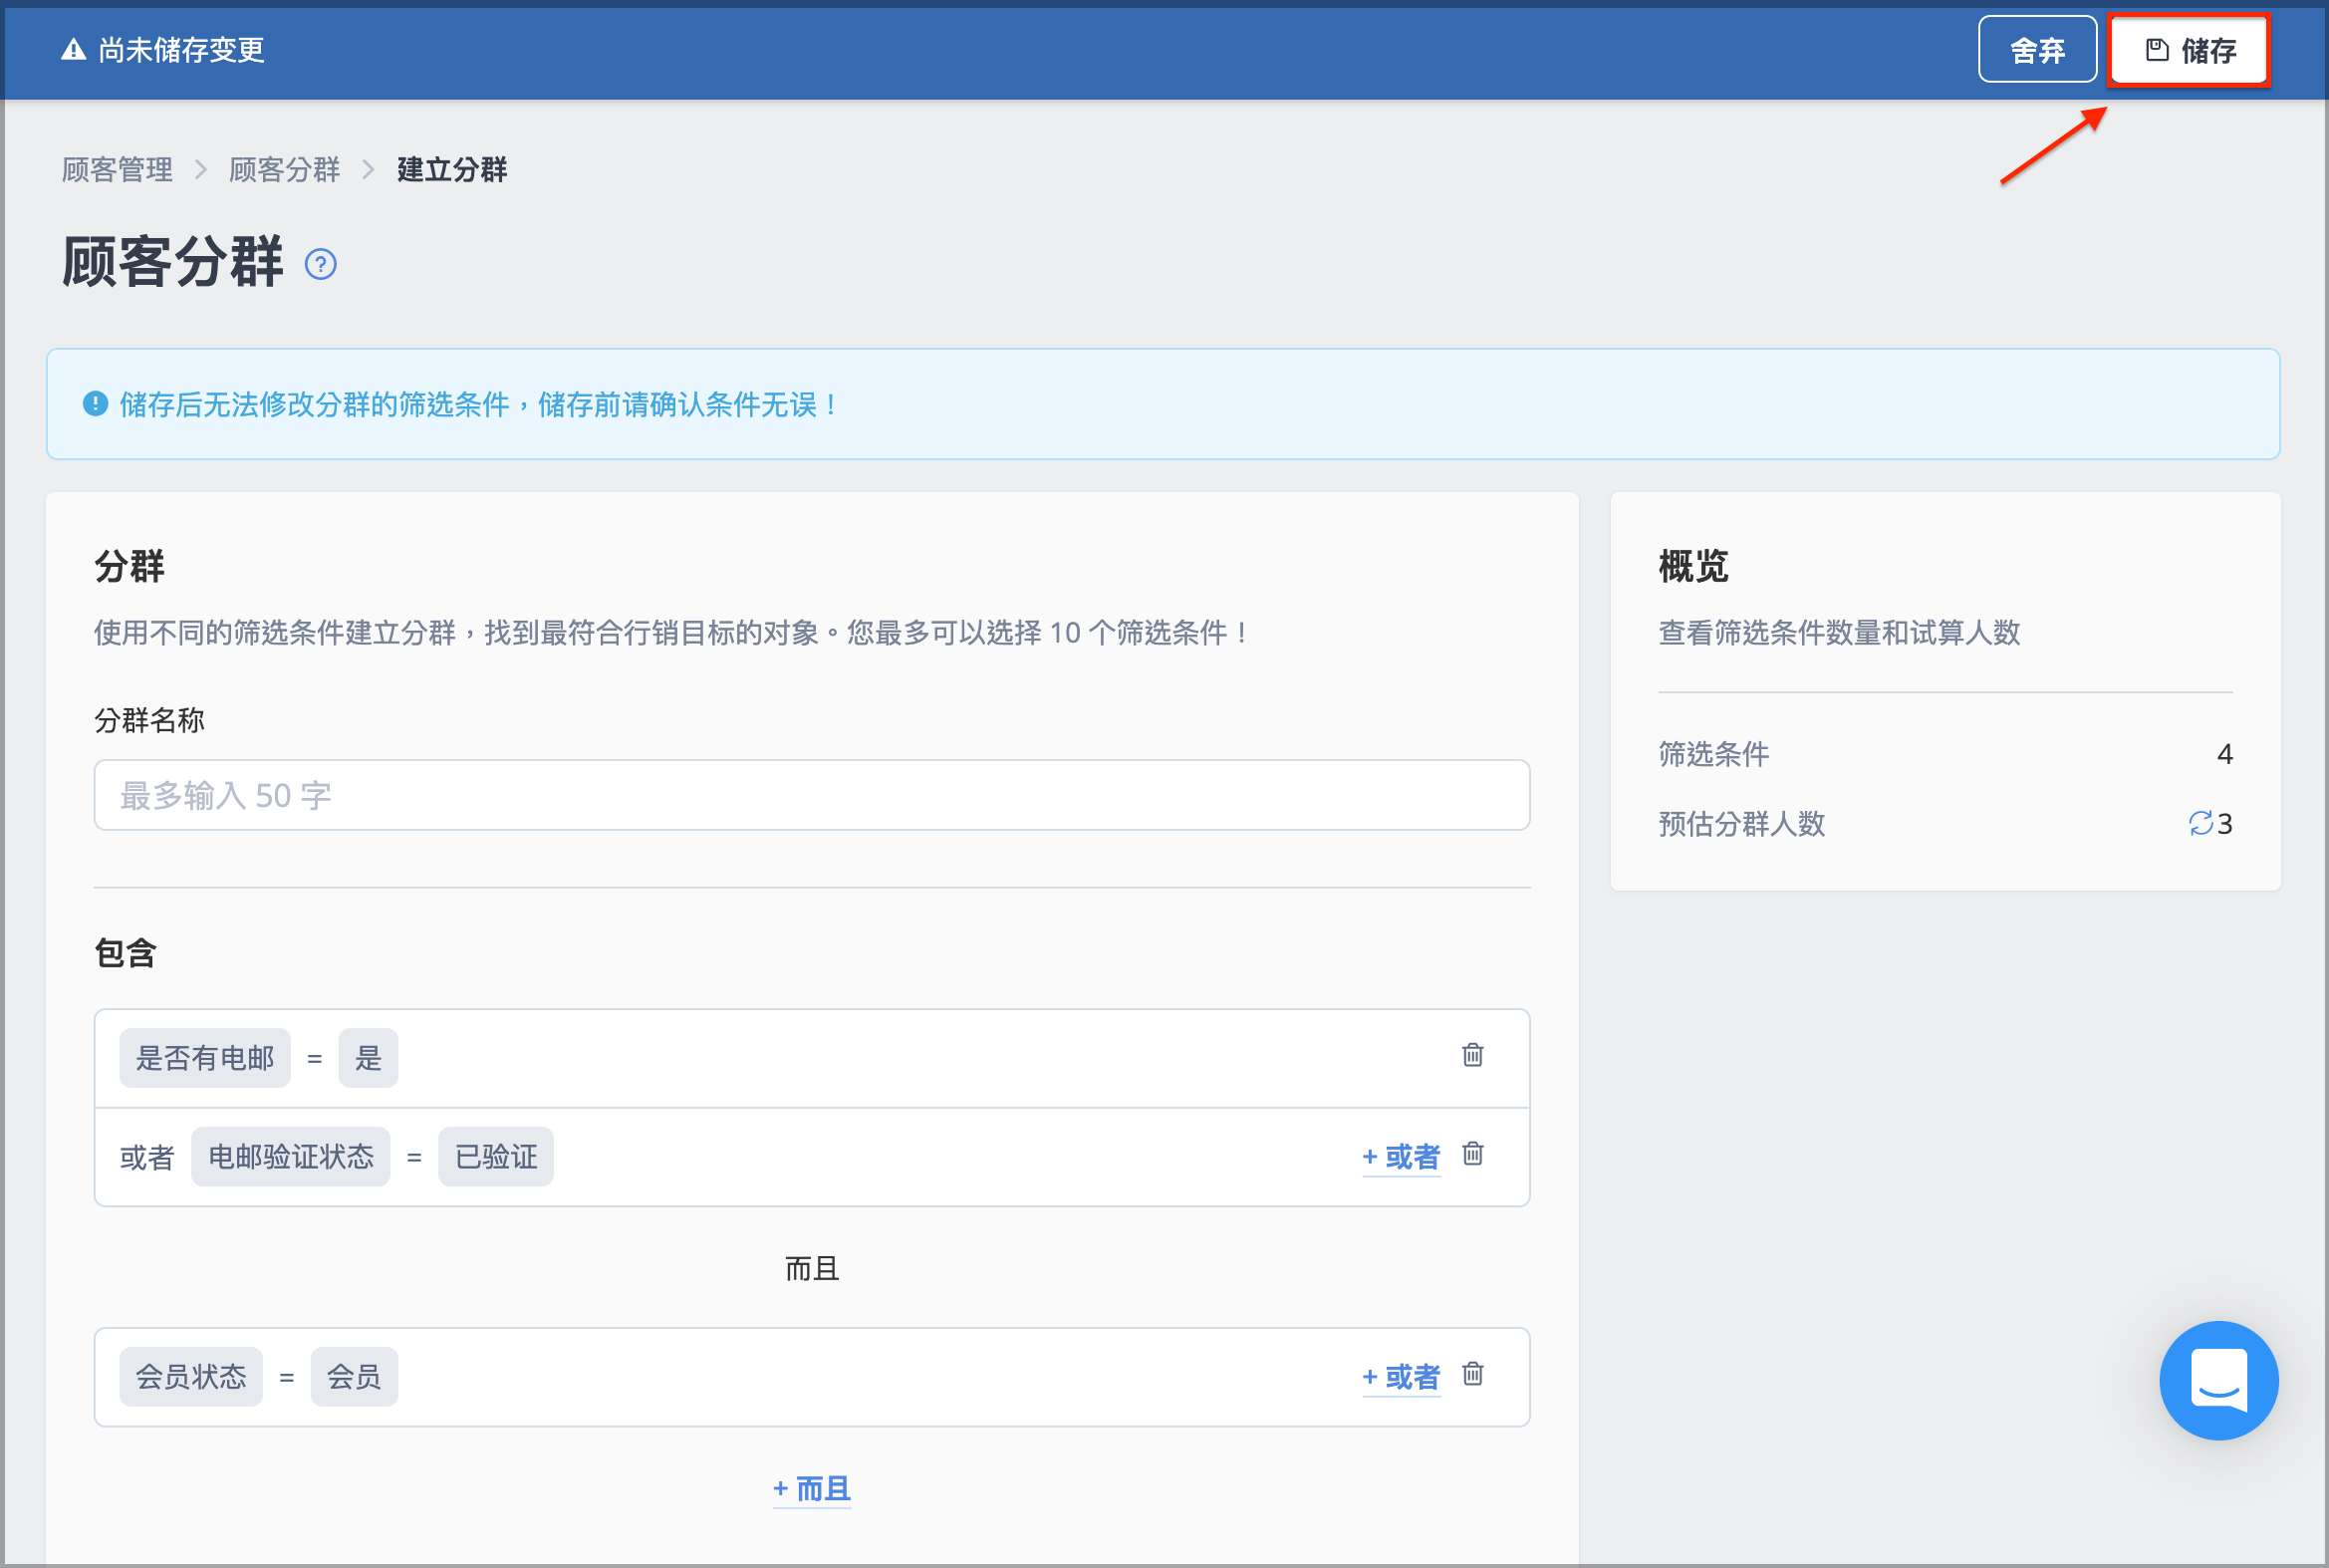Delete the 电邮验证状态 condition with trash icon

[1472, 1154]
